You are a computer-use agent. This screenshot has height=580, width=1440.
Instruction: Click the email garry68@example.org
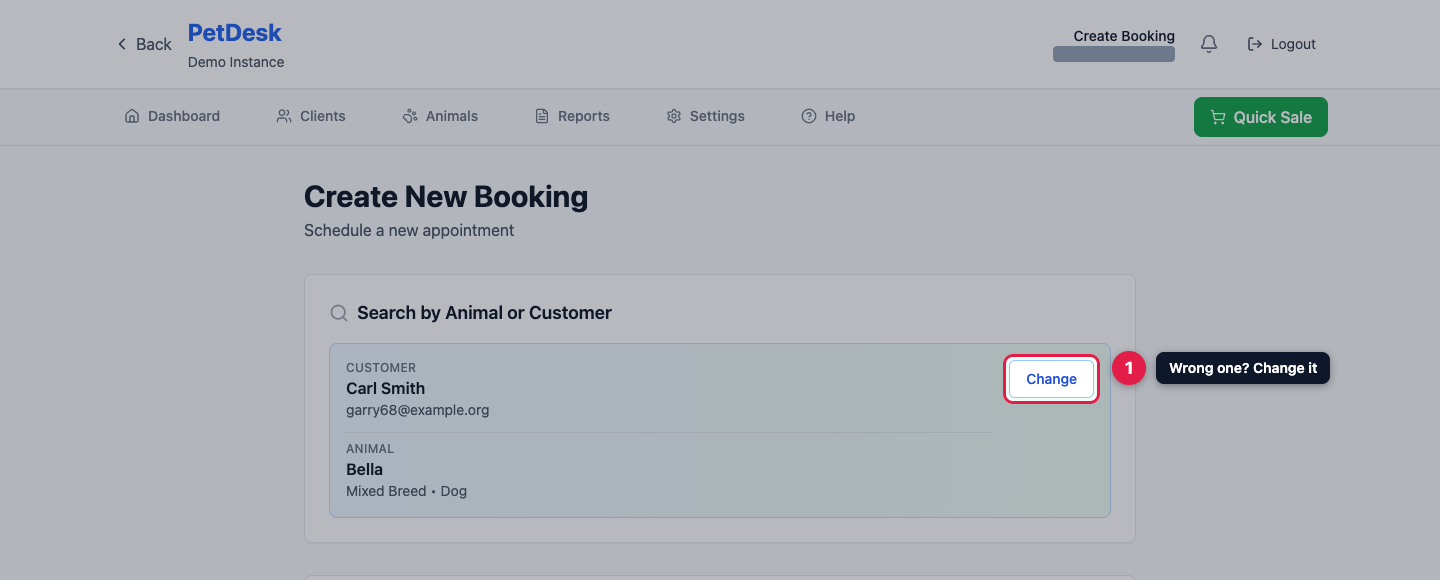[418, 410]
